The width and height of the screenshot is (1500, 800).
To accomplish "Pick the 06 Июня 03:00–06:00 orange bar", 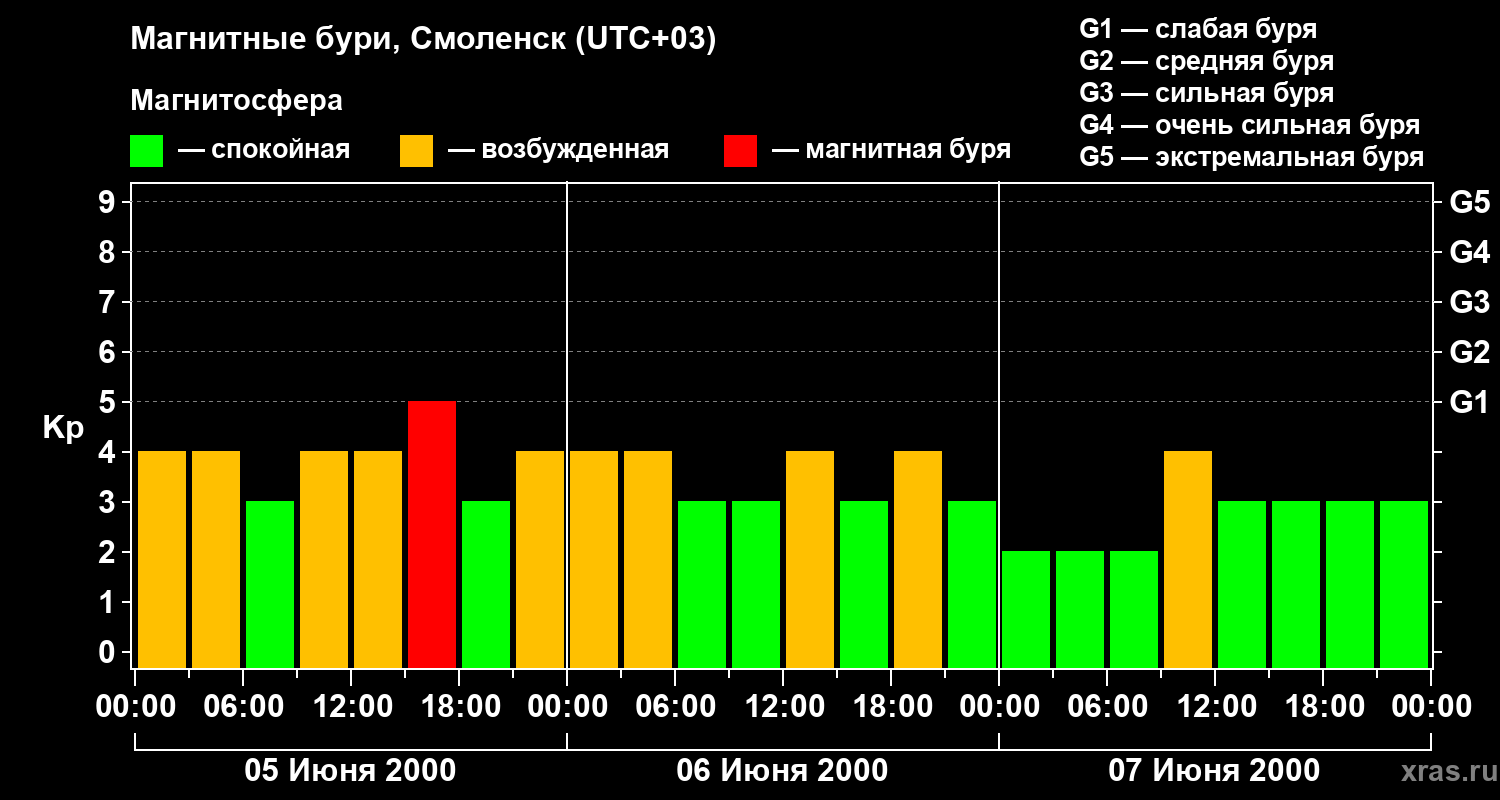I will pyautogui.click(x=648, y=559).
